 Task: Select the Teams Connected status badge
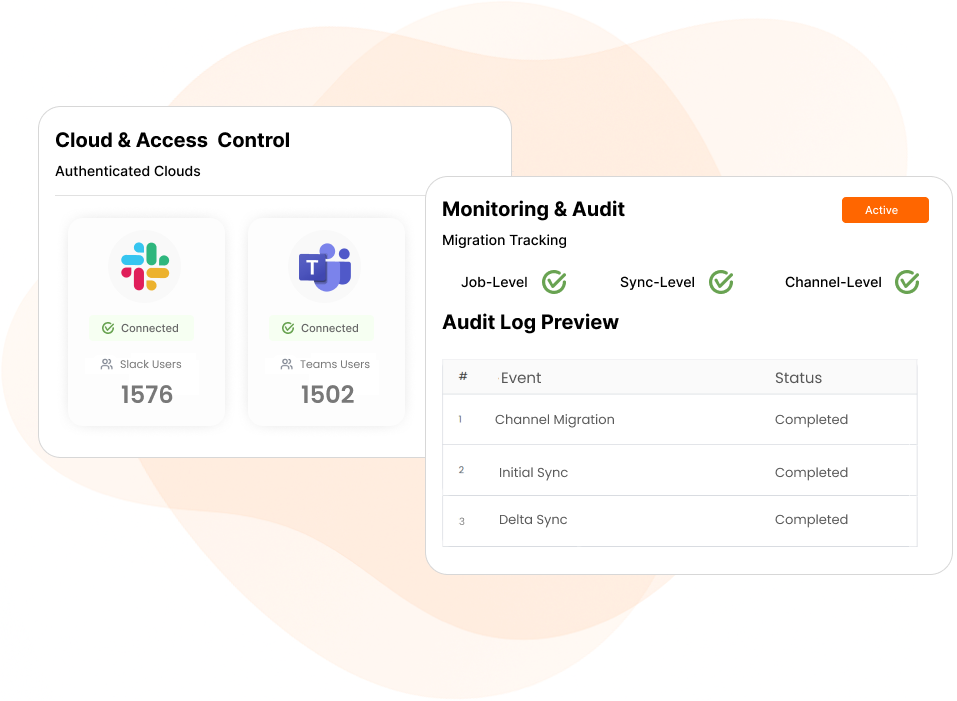coord(321,328)
